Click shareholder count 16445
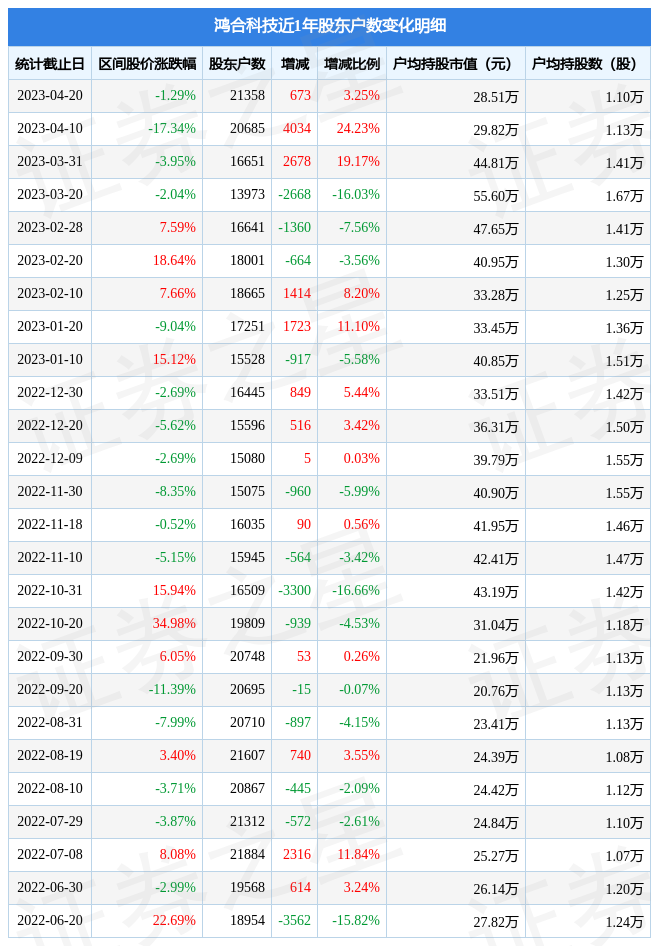 tap(247, 392)
